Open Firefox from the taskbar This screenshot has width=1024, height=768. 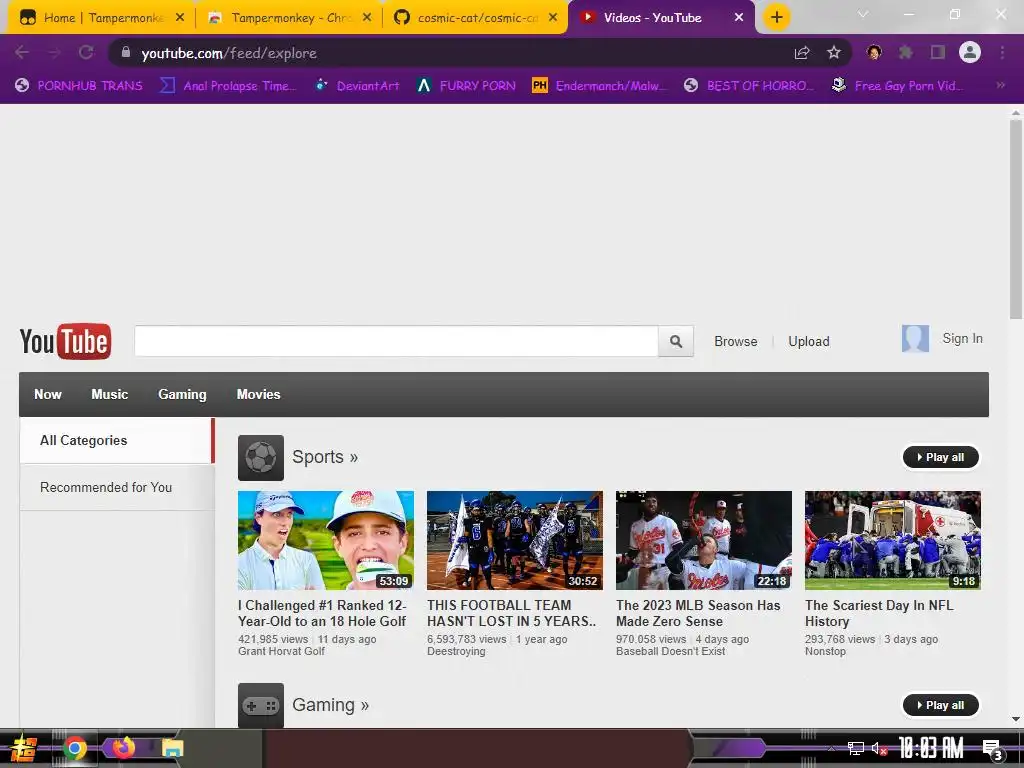(x=124, y=748)
